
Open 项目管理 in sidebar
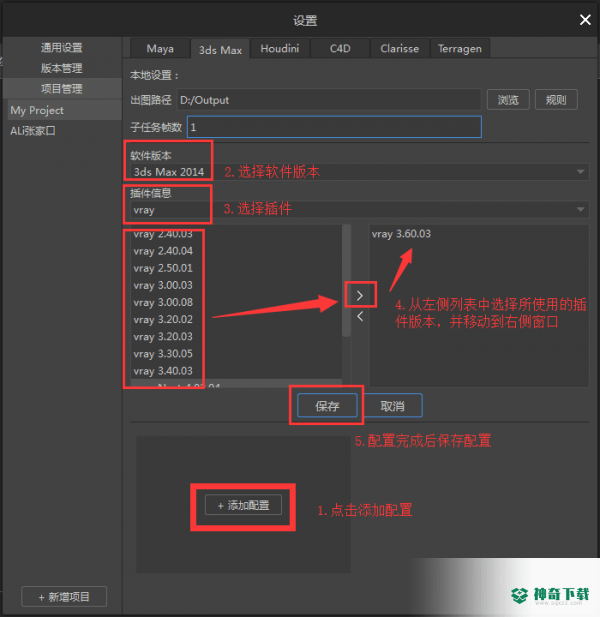pyautogui.click(x=62, y=89)
